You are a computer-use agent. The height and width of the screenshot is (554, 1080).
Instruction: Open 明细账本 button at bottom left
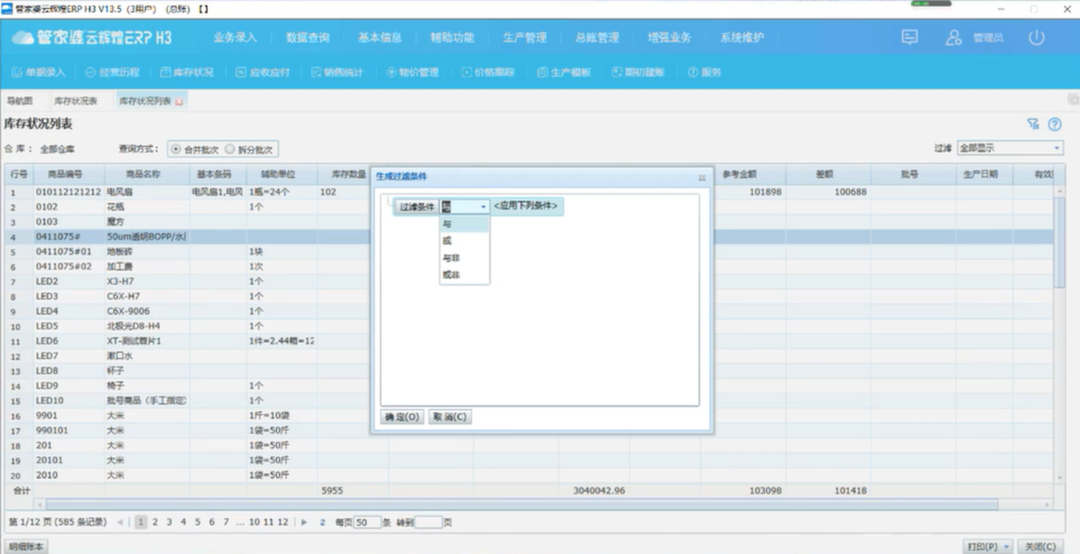26,546
